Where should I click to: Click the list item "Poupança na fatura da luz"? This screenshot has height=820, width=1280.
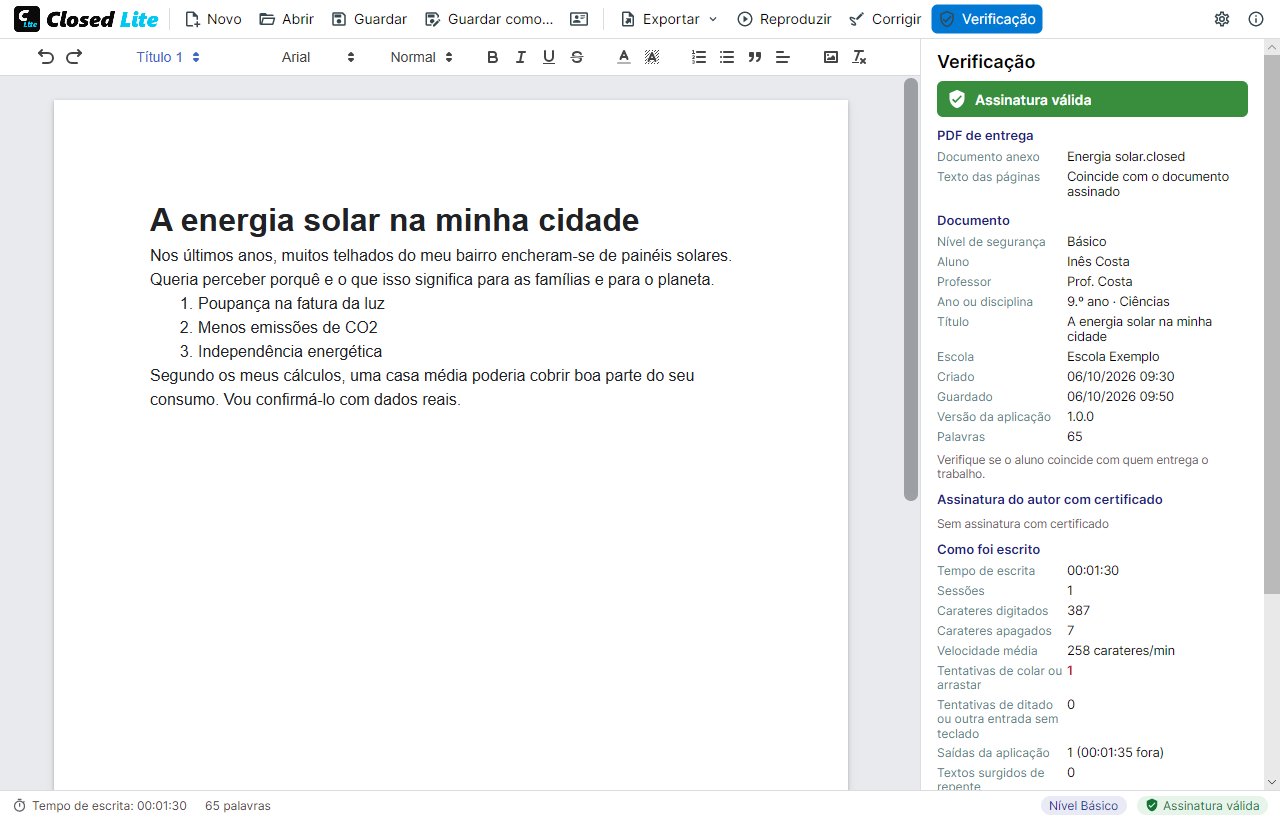[x=291, y=304]
